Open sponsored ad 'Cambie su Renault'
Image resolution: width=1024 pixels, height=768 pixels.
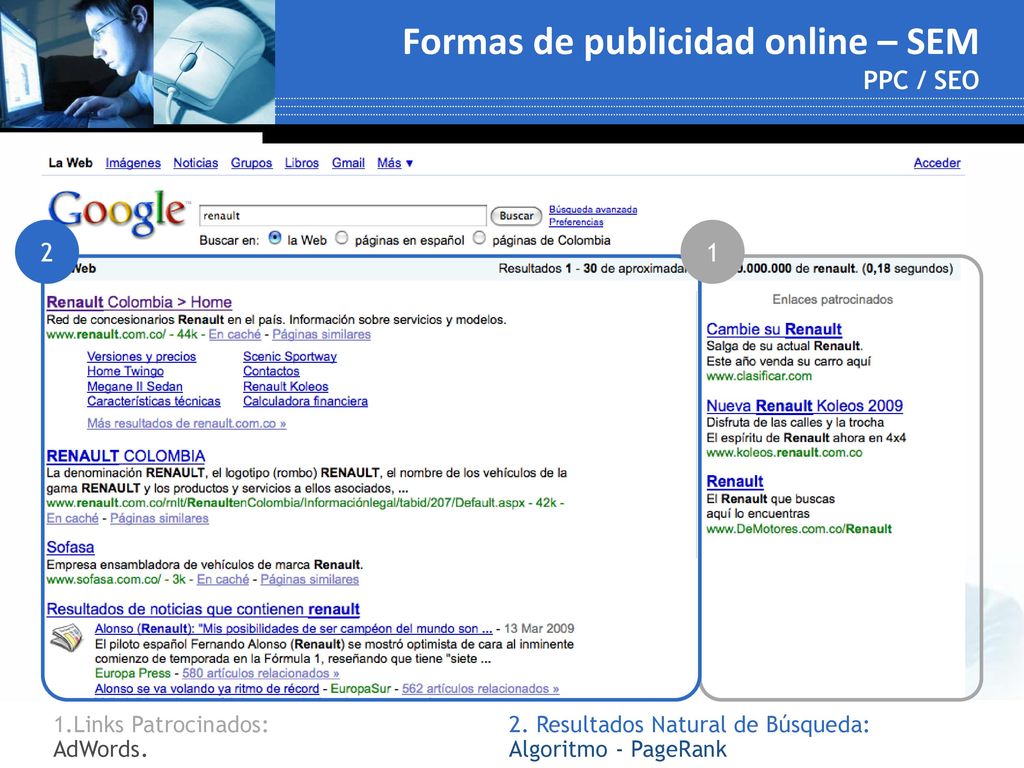pos(774,329)
